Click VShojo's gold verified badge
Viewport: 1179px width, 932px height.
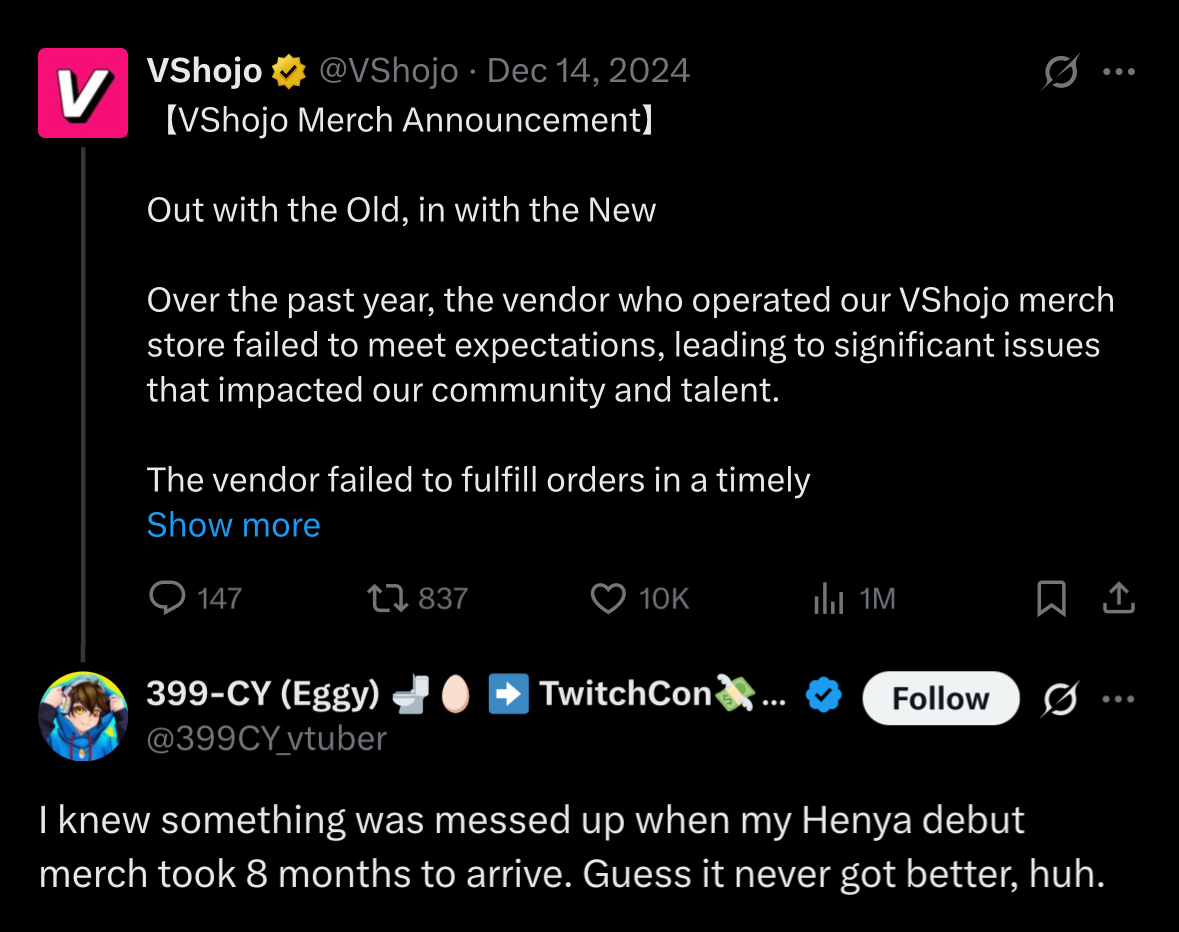[x=289, y=71]
